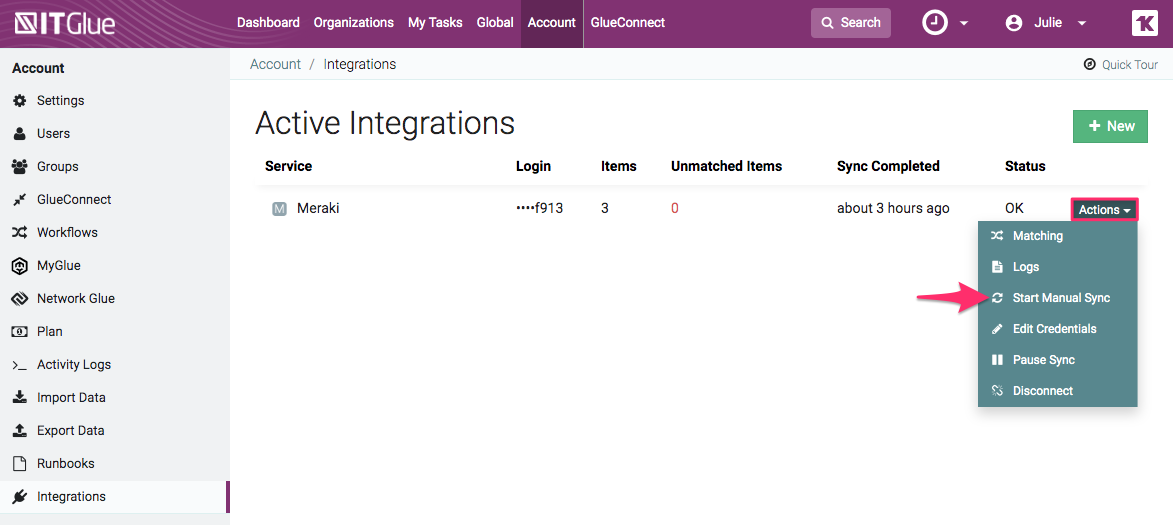1173x525 pixels.
Task: Click the IT Glue logo
Action: click(x=65, y=23)
